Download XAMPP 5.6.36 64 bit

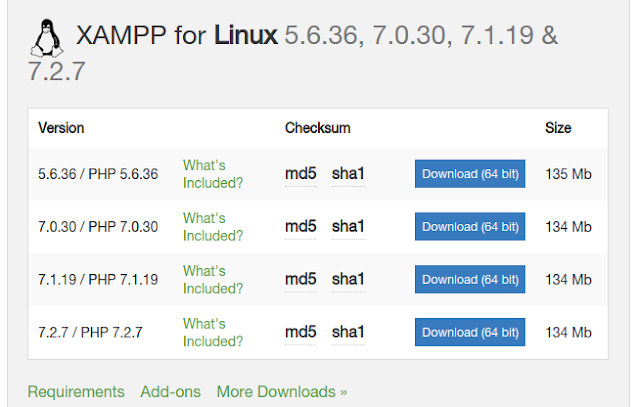tap(470, 174)
